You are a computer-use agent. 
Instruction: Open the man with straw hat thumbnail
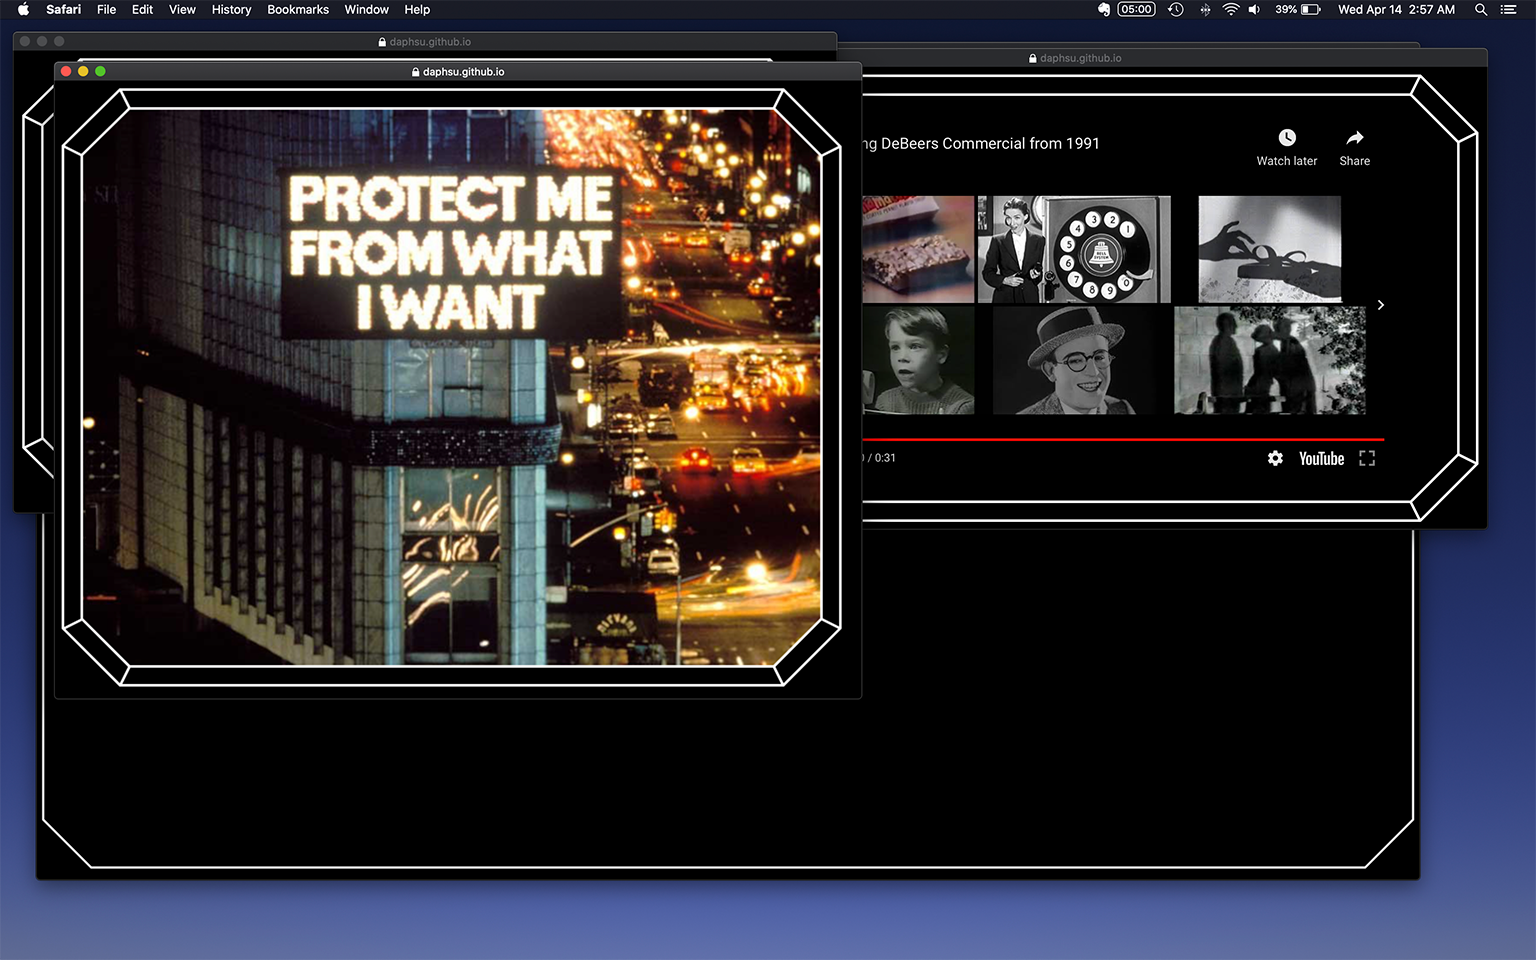(x=1074, y=360)
